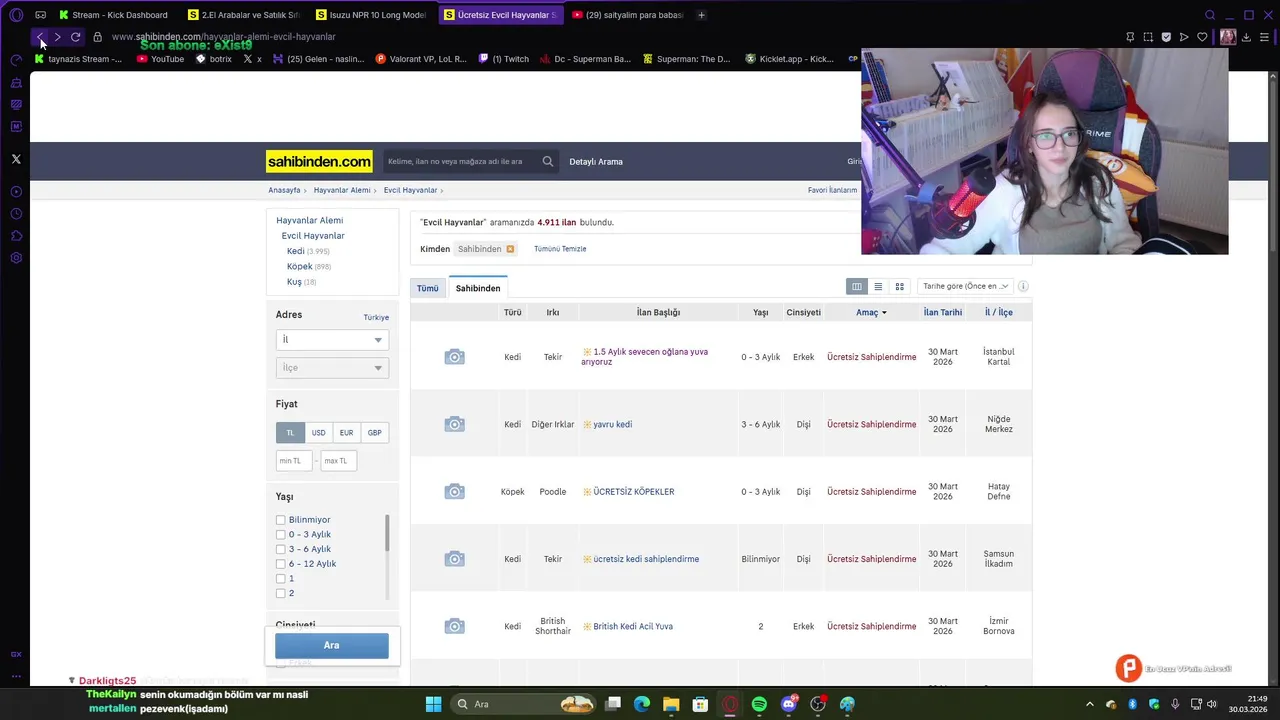Click Hayvanlar Alemi breadcrumb
1280x720 pixels.
pyautogui.click(x=342, y=190)
